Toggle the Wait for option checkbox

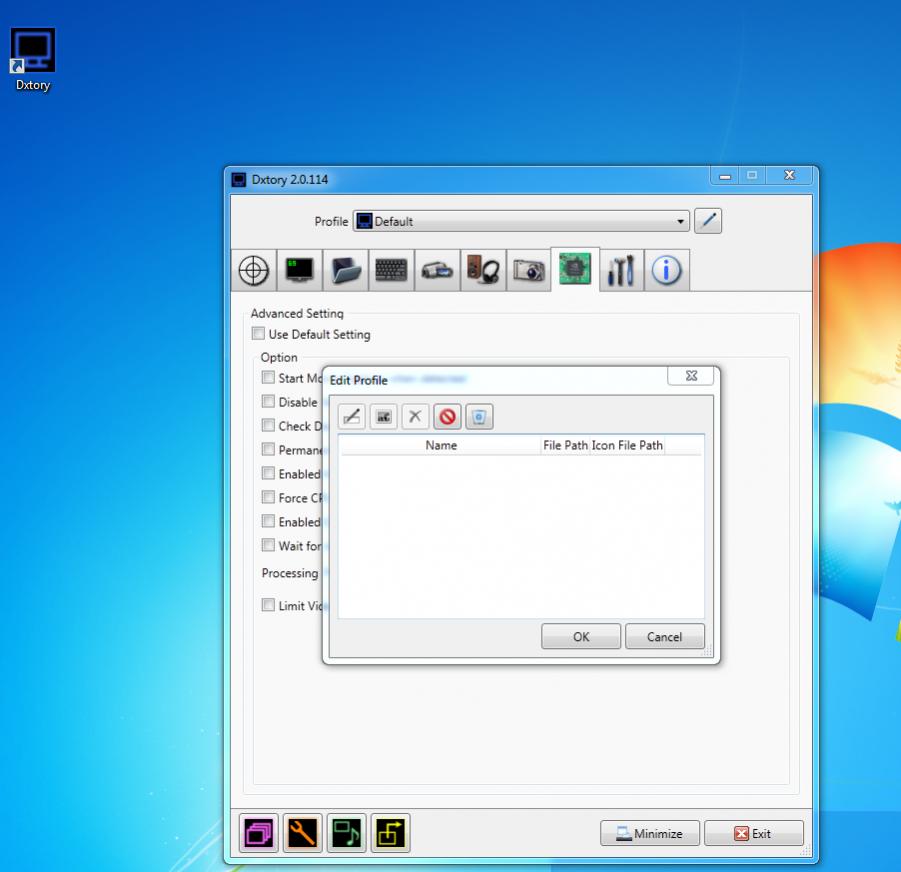[x=268, y=545]
